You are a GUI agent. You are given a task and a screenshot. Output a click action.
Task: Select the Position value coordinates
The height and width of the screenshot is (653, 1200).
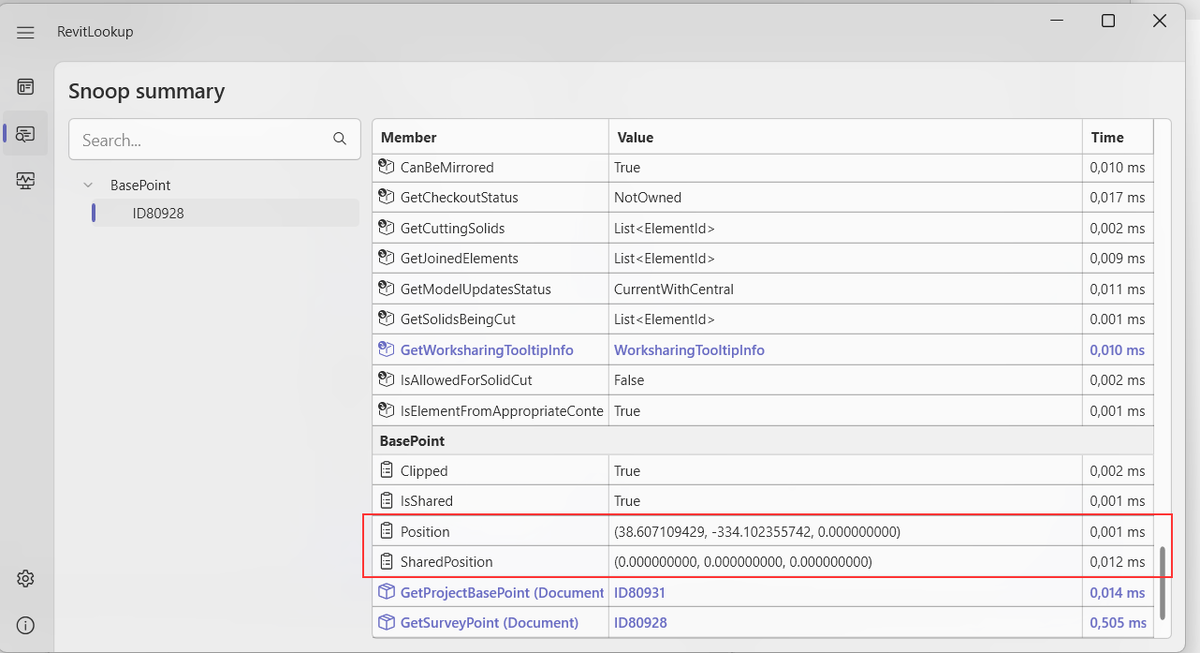click(x=757, y=531)
